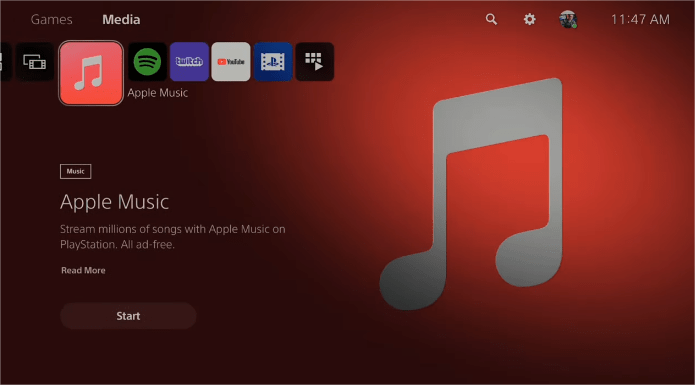This screenshot has width=695, height=385.
Task: Click the Read More link
Action: pyautogui.click(x=83, y=270)
